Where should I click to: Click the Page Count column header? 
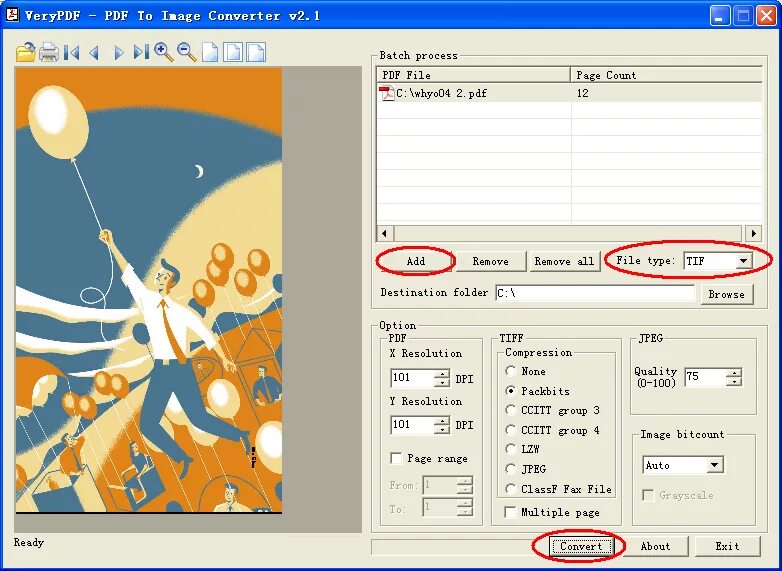[666, 75]
